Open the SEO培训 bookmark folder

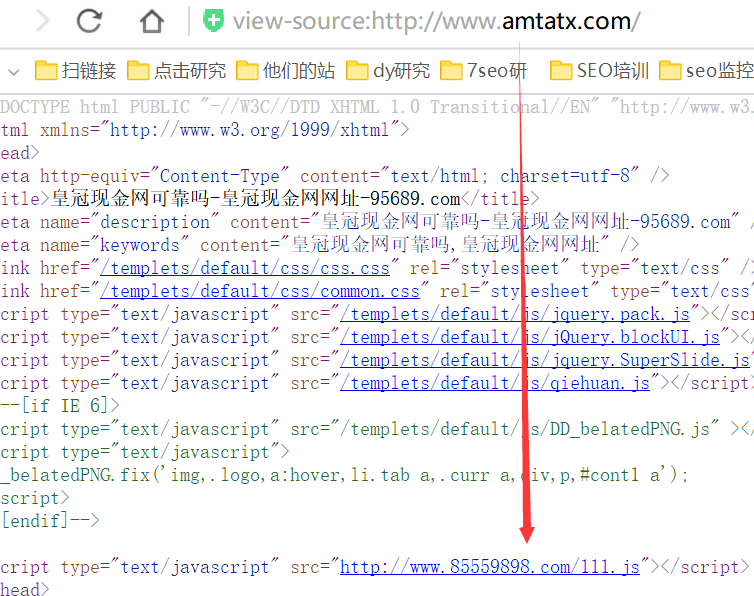(x=600, y=71)
